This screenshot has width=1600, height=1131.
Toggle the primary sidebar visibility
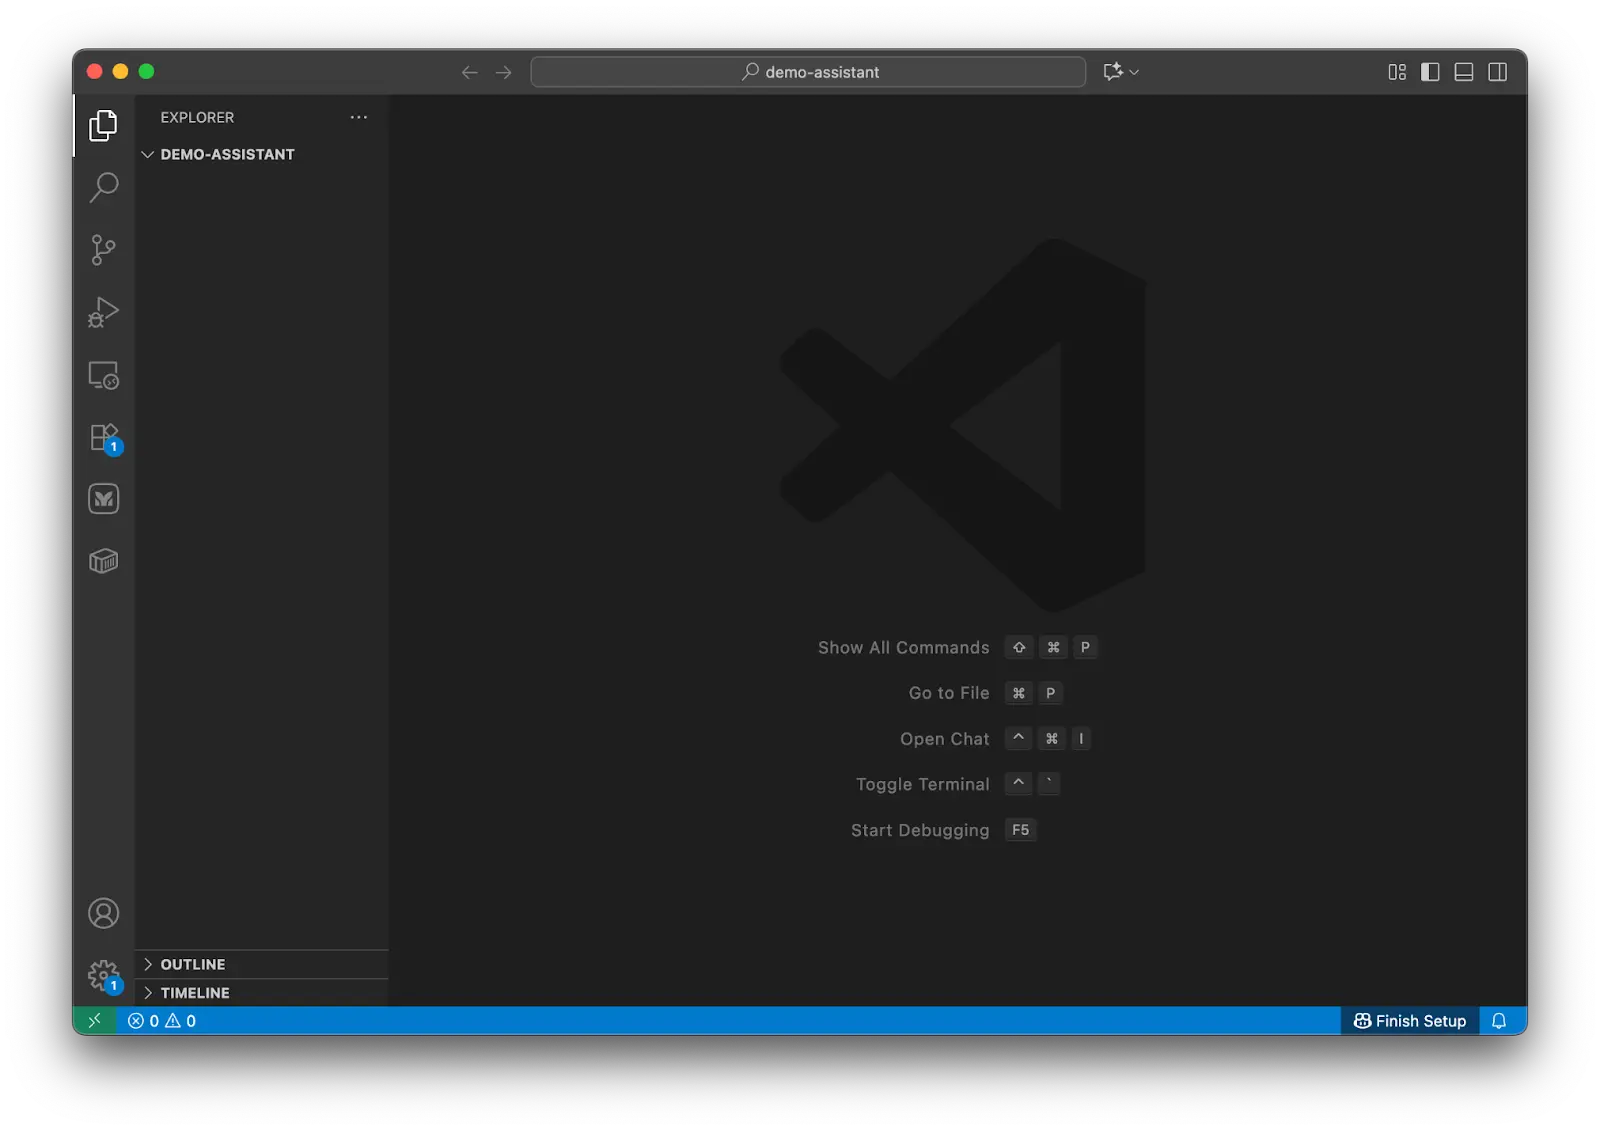pos(1430,71)
